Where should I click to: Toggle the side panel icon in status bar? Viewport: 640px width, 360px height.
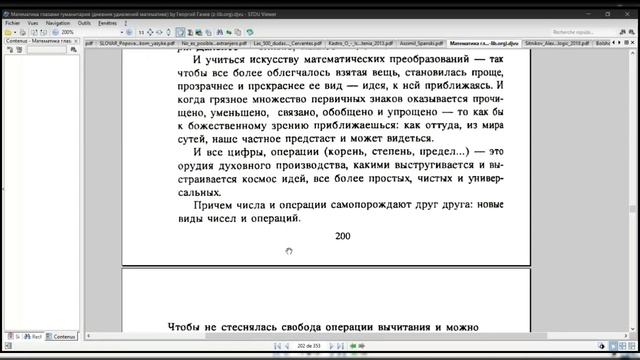pyautogui.click(x=8, y=346)
